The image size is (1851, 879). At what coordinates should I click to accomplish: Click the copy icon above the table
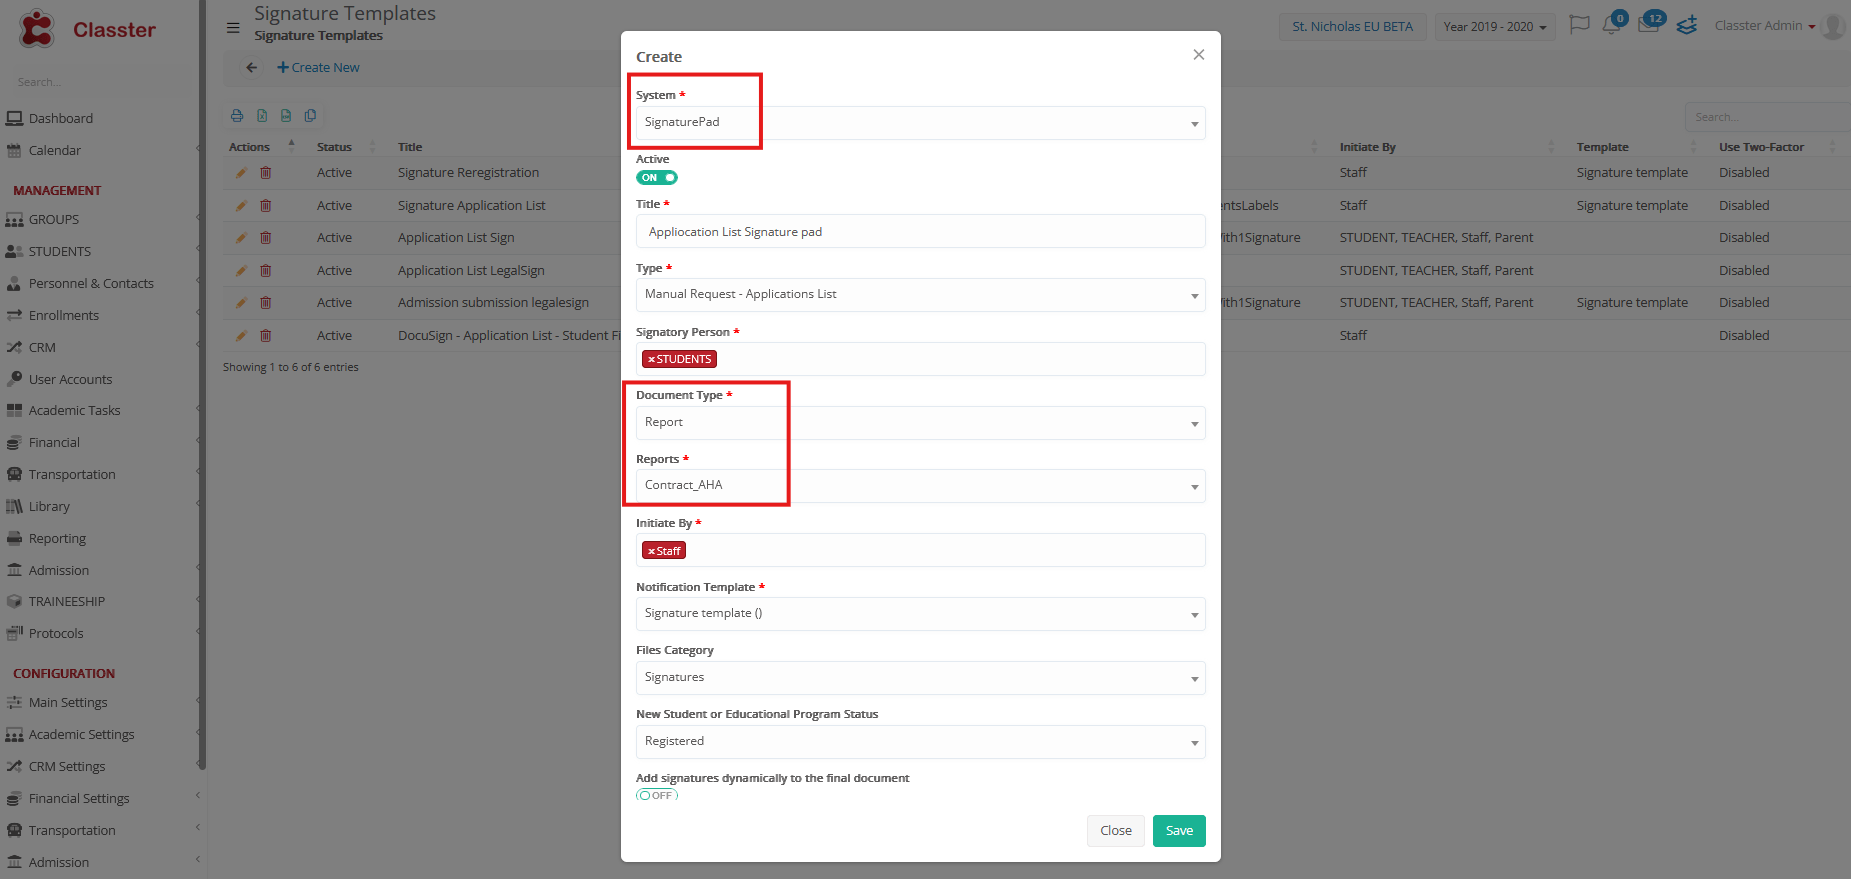[310, 116]
